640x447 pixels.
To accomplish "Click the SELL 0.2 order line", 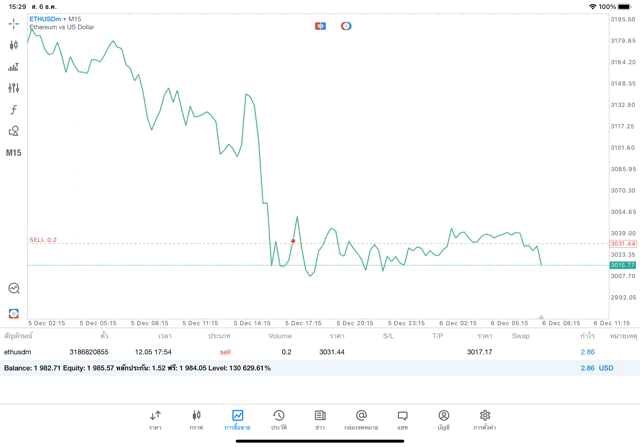I will (44, 240).
